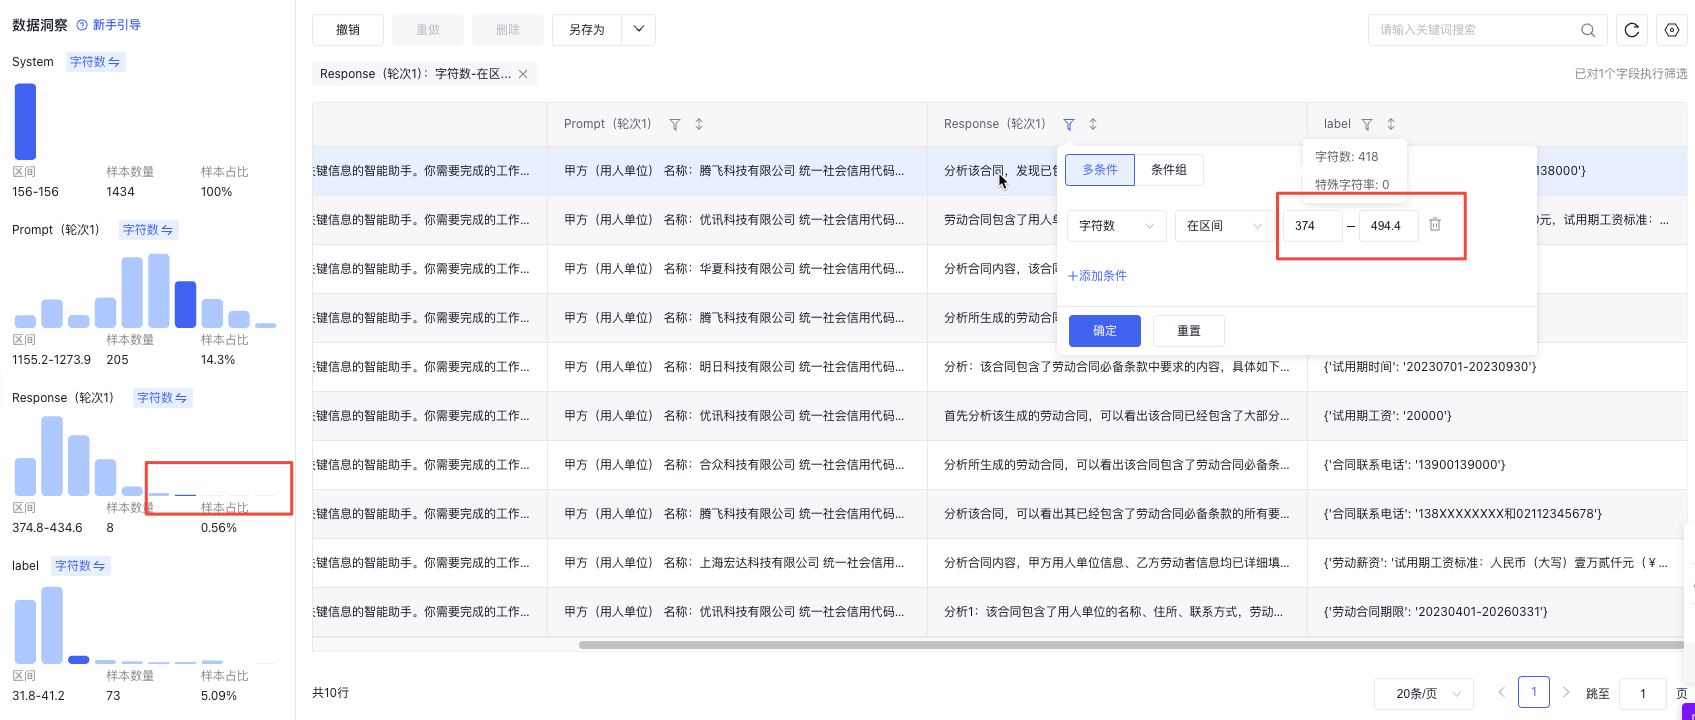1695x720 pixels.
Task: Click the 删除 button
Action: 508,30
